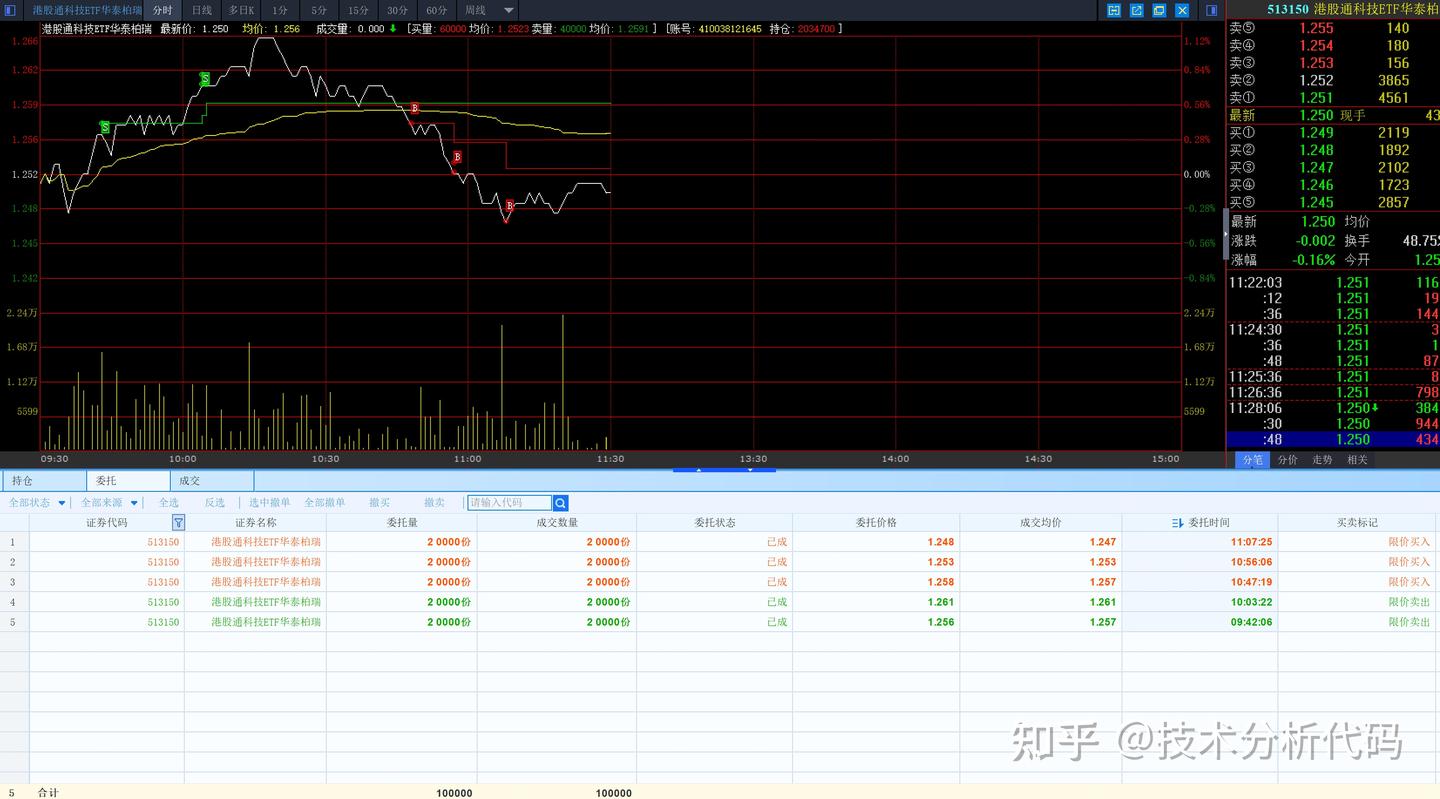This screenshot has width=1440, height=799.
Task: Click the 港股通科技ETF华泰柏瑞 title tab
Action: (x=87, y=10)
